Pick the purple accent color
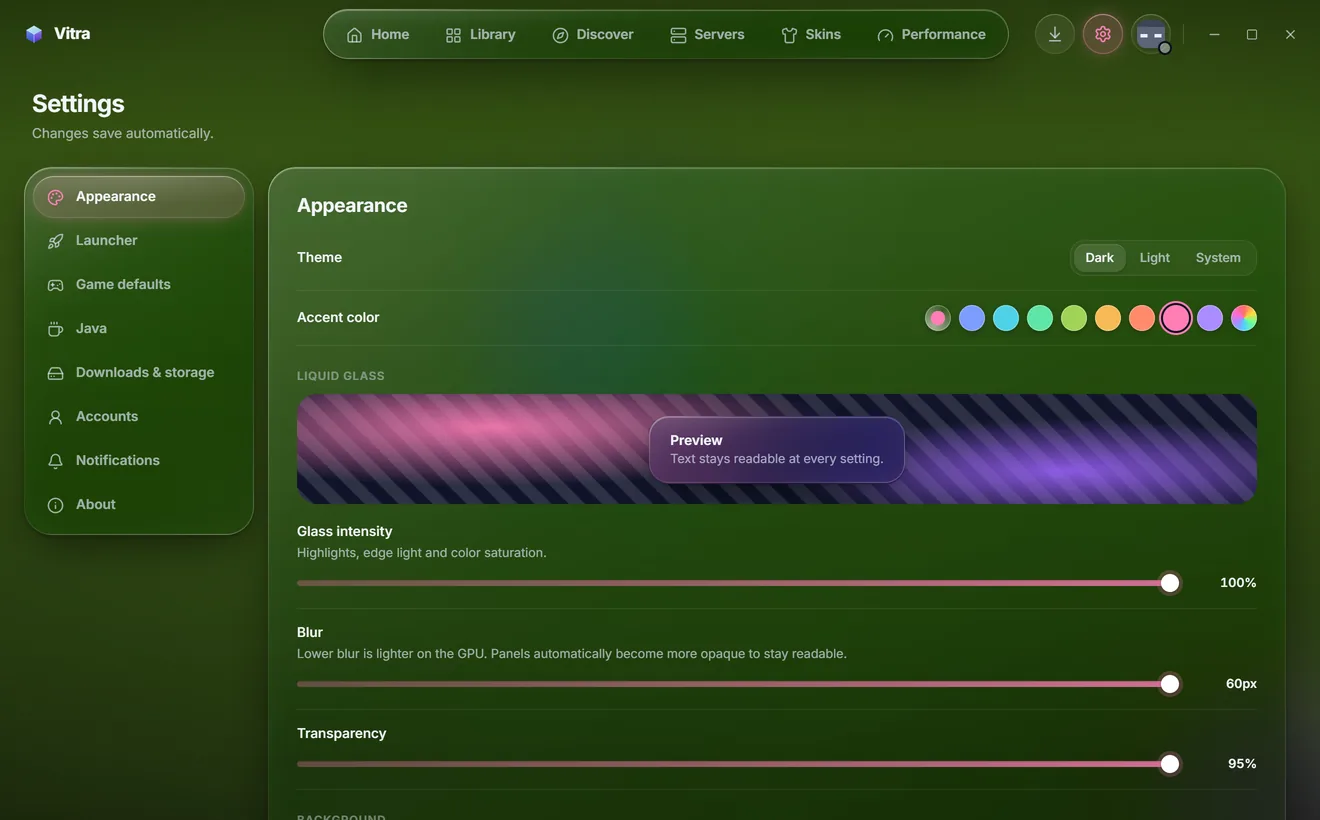 tap(1210, 318)
